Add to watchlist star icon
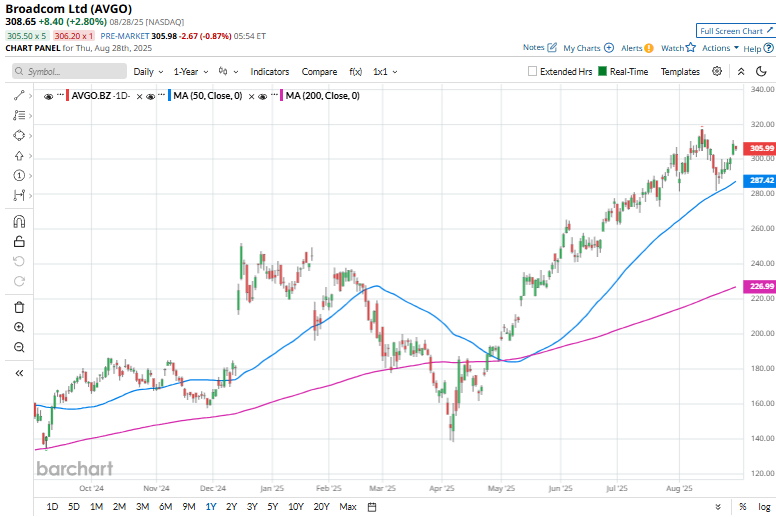Image resolution: width=776 pixels, height=517 pixels. pos(691,47)
